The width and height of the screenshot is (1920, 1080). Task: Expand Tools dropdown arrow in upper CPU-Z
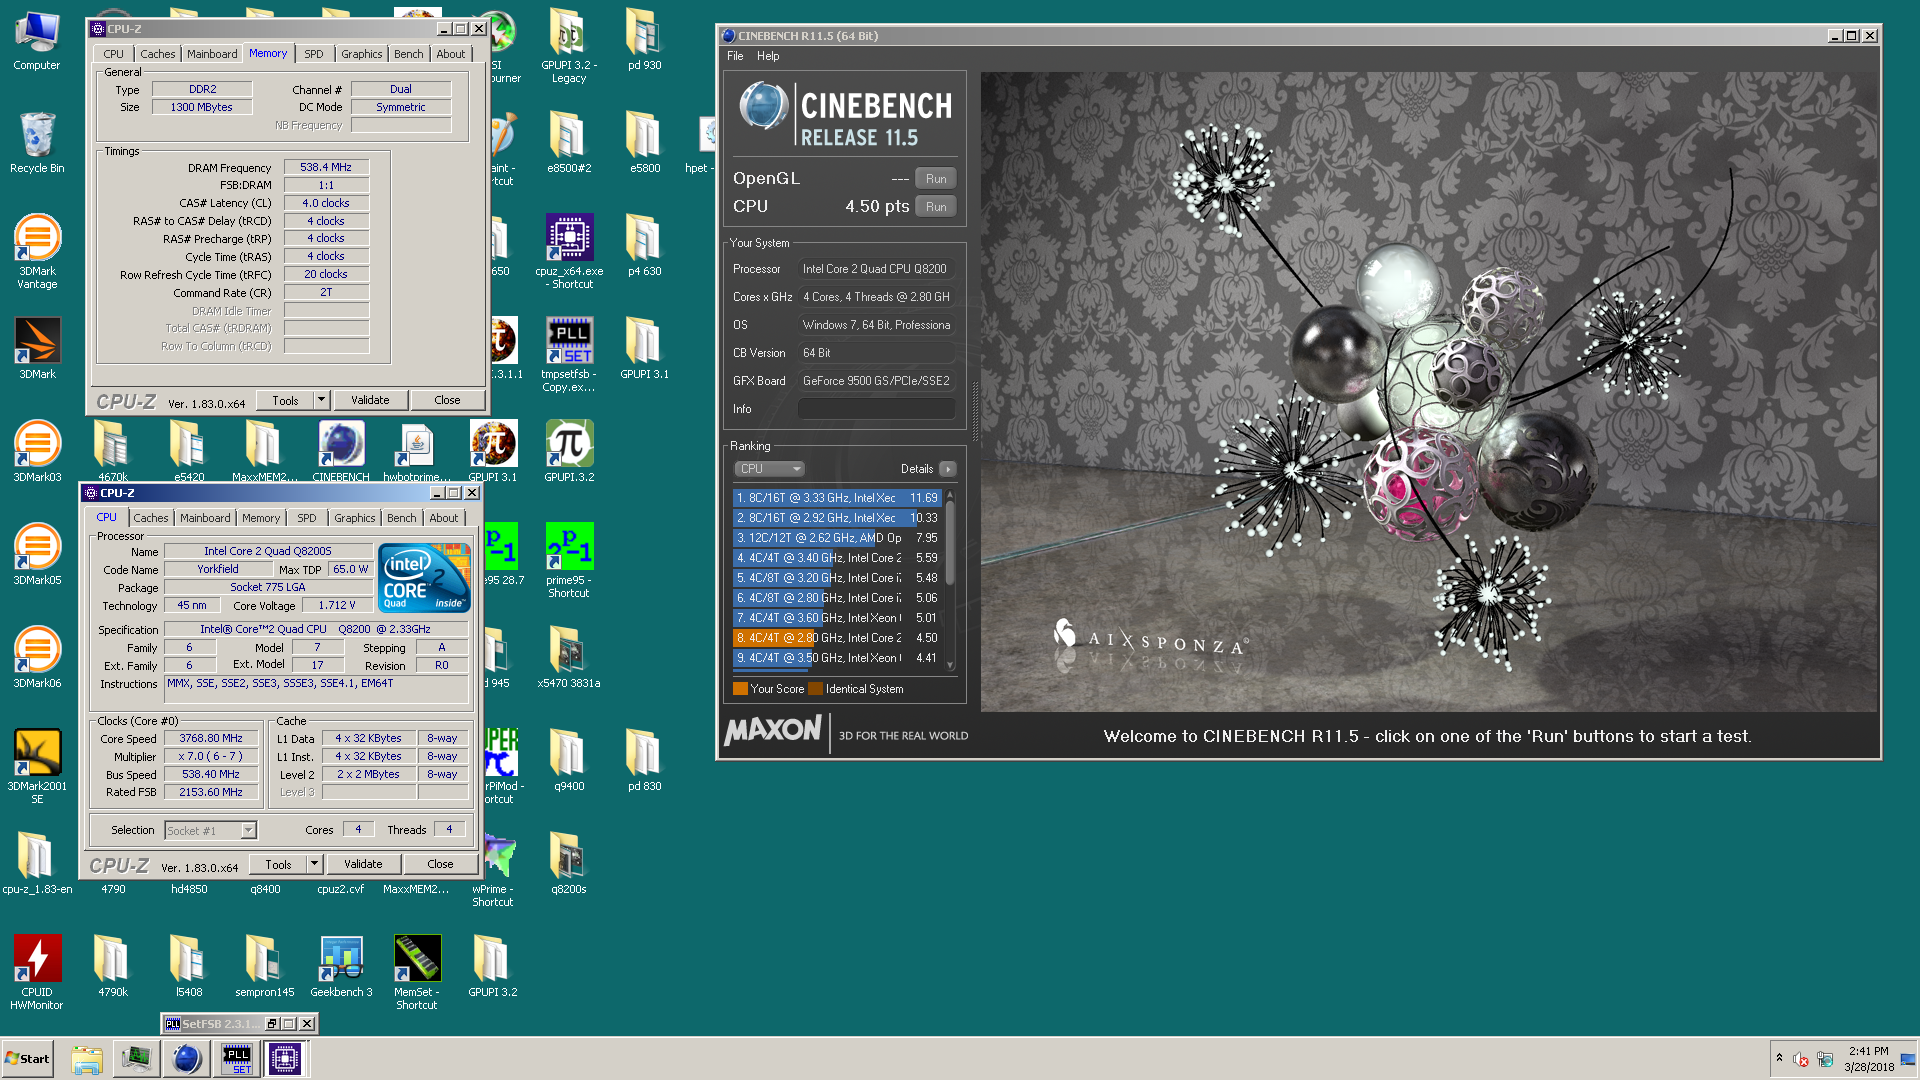coord(322,400)
